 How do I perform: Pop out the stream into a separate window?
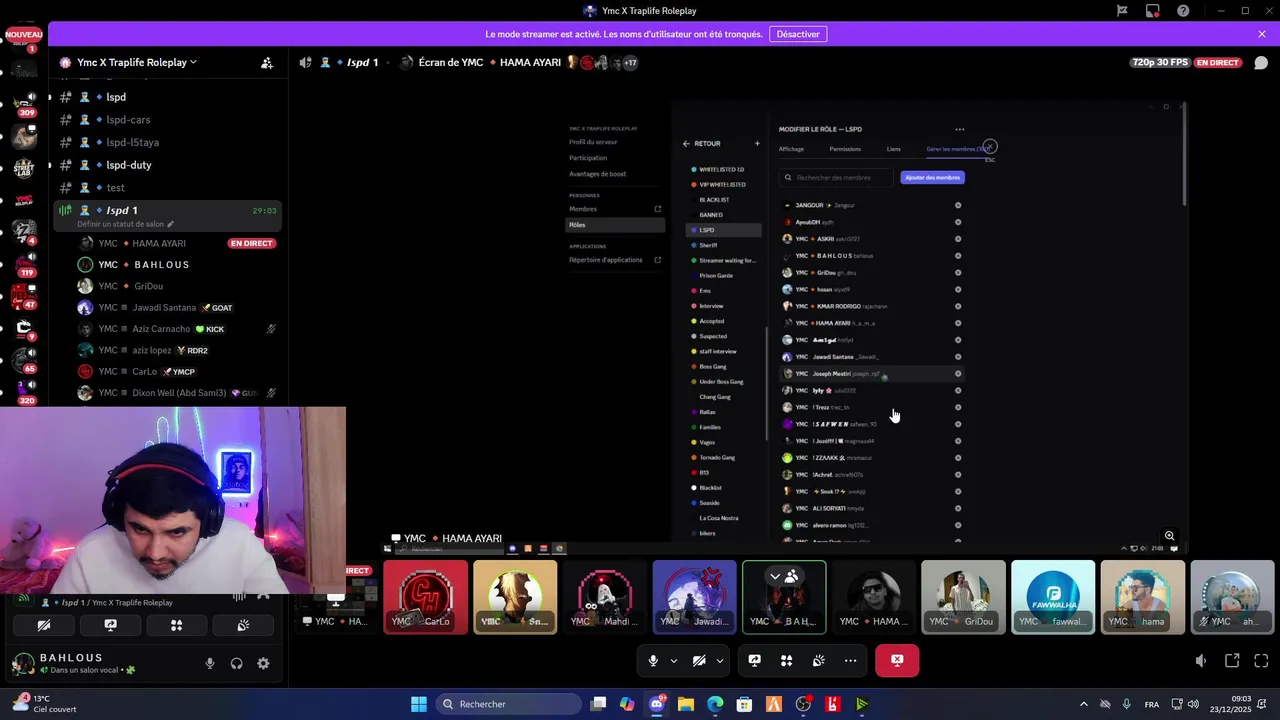click(1232, 661)
